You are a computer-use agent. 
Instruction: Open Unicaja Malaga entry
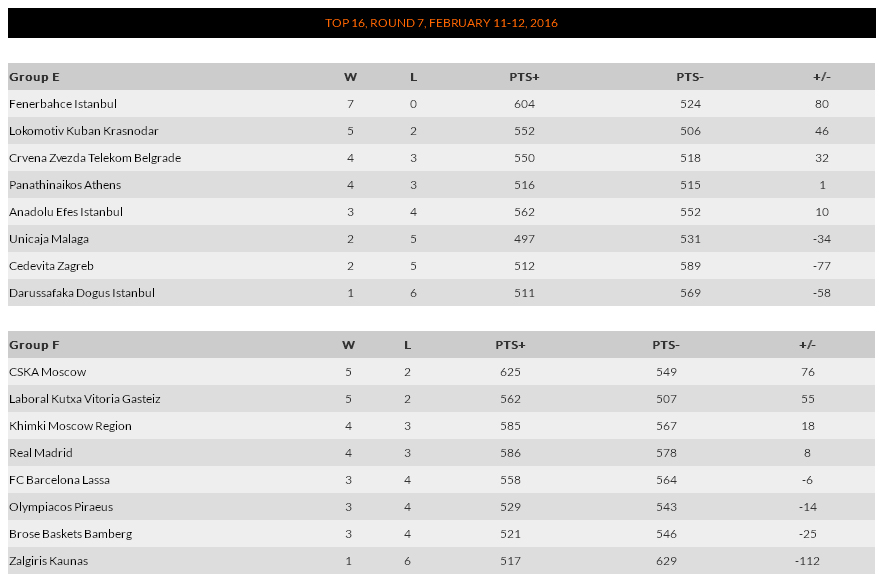point(49,239)
